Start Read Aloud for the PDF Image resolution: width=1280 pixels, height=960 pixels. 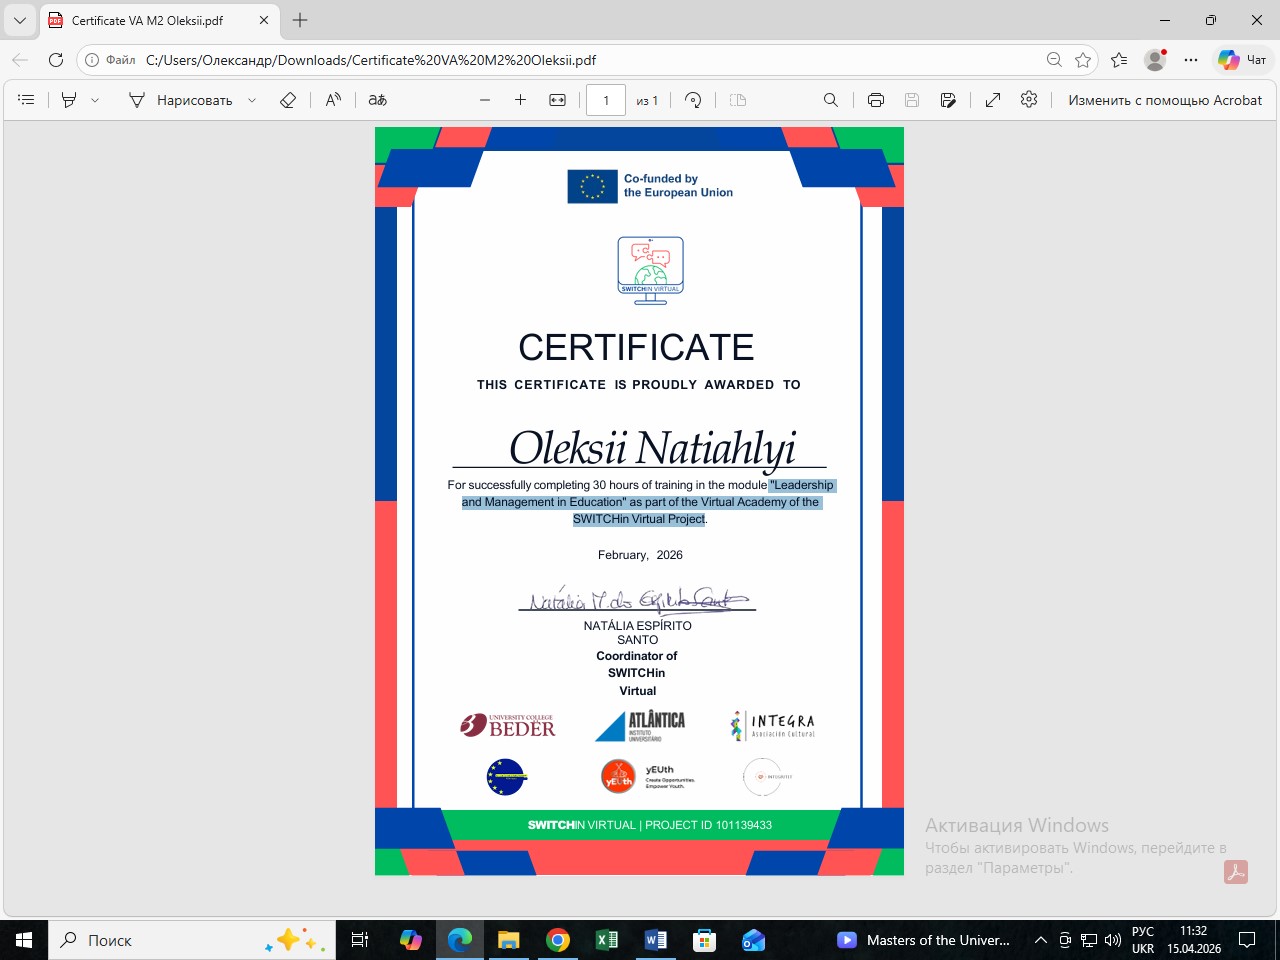click(333, 100)
